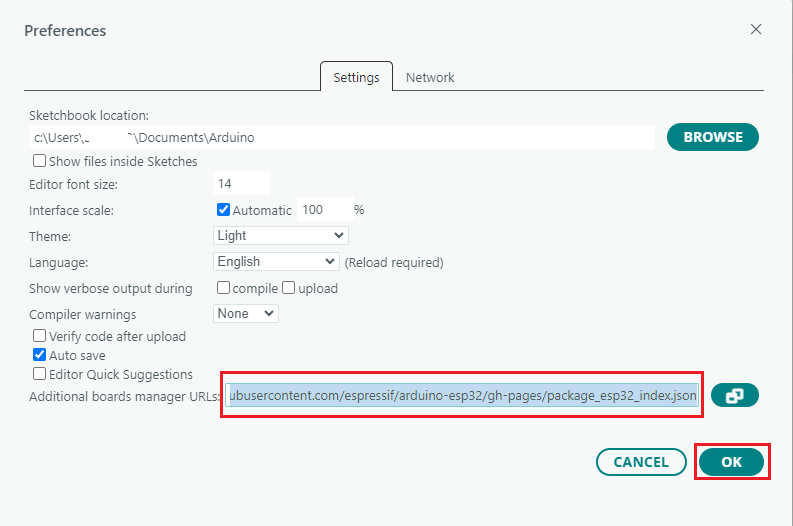The height and width of the screenshot is (526, 793).
Task: Turn on Editor Quick Suggestions
Action: click(x=39, y=374)
